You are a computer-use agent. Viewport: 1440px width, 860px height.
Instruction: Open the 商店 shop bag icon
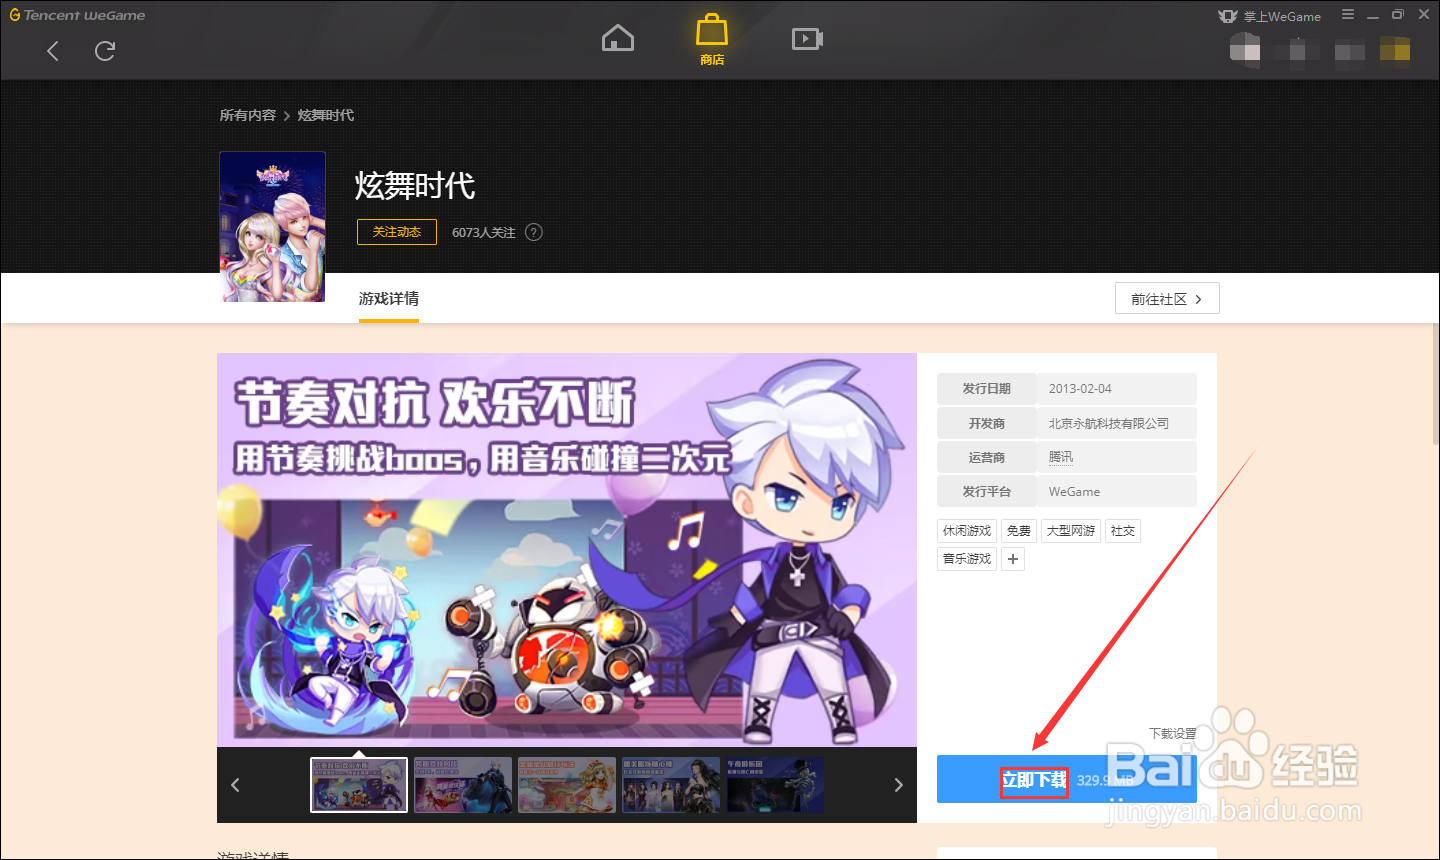tap(712, 40)
